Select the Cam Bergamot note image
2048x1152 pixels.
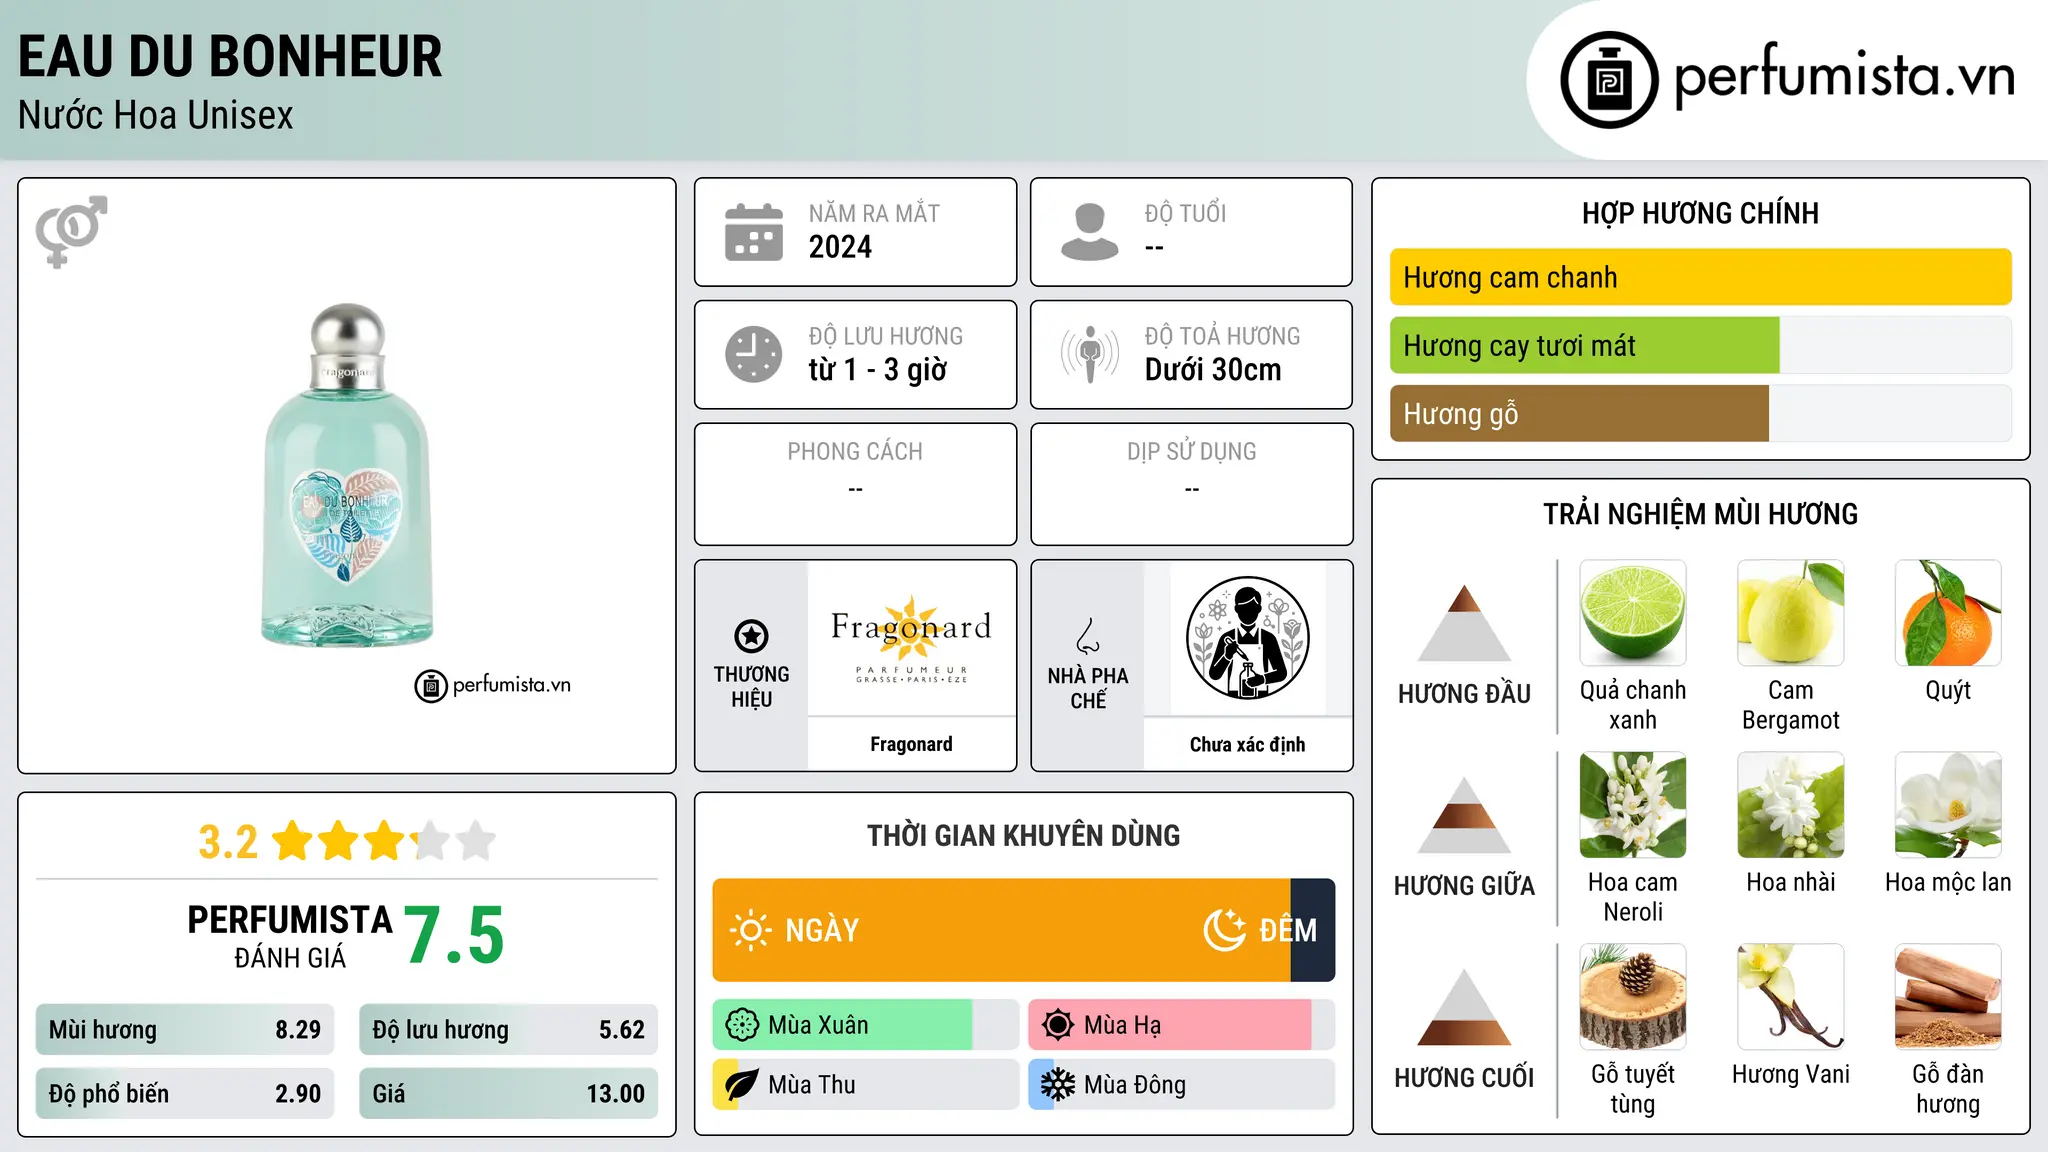[1791, 613]
